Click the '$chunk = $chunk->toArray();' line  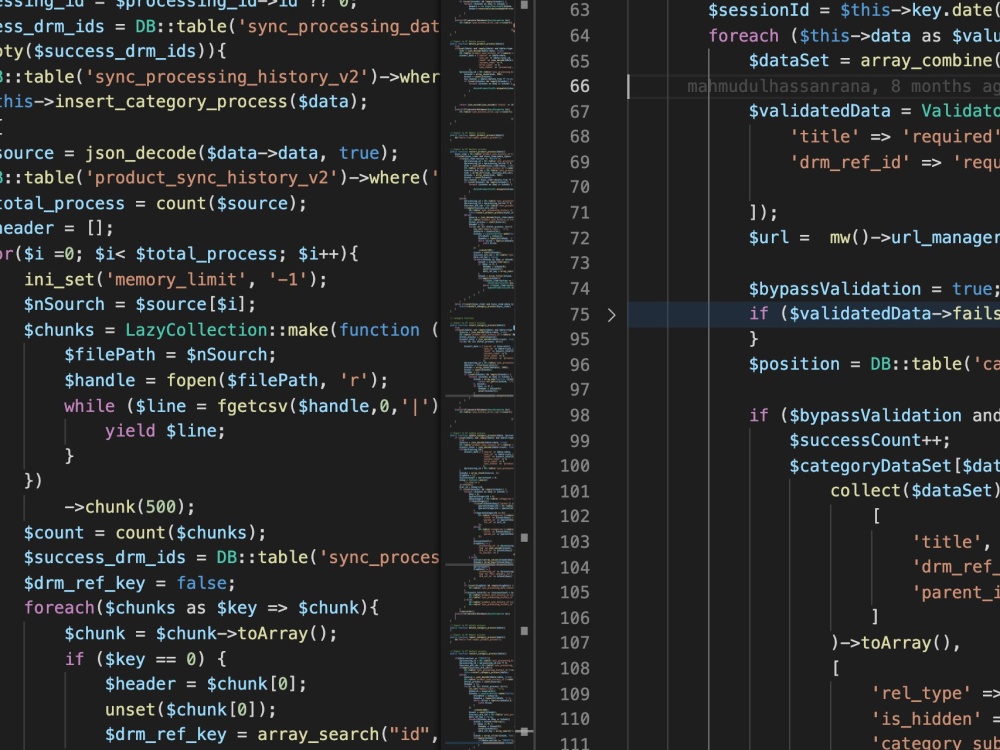200,633
